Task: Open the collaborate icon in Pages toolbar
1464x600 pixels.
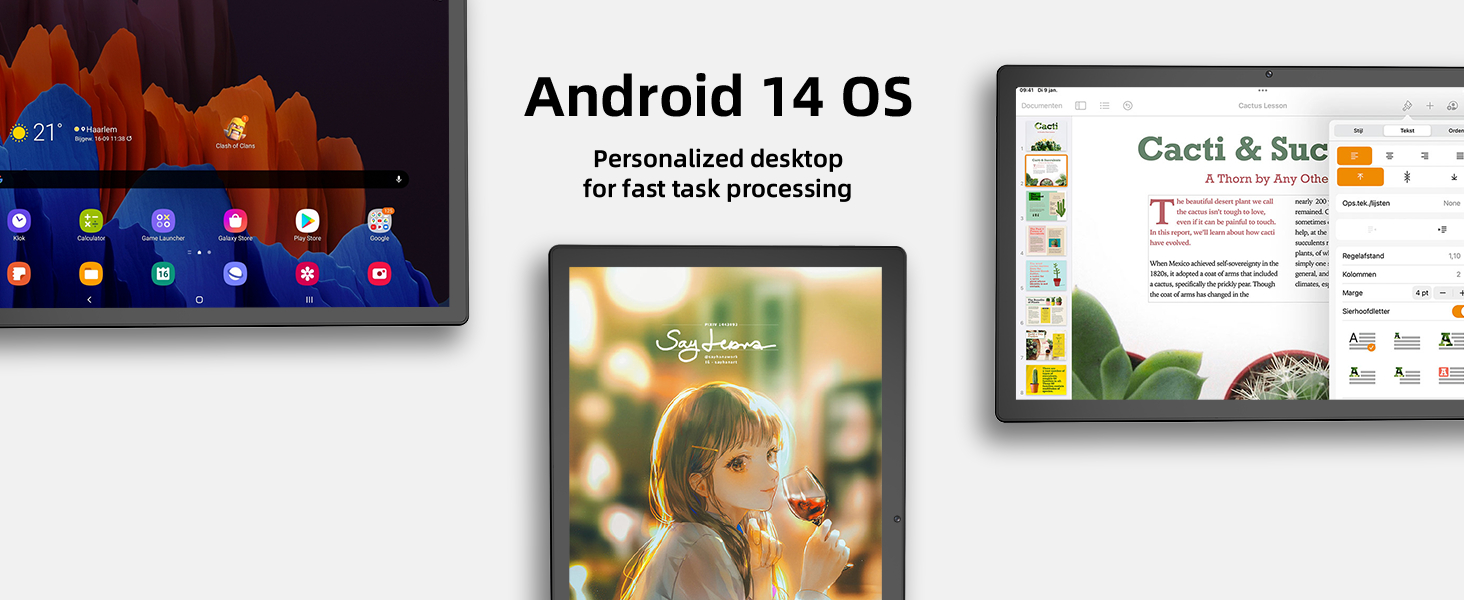Action: (1452, 106)
